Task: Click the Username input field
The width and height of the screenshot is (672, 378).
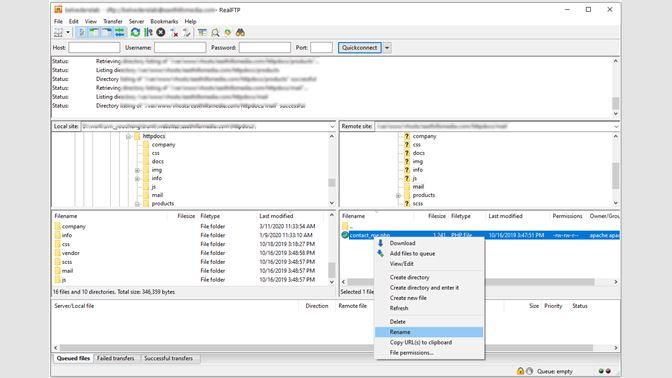Action: pos(180,48)
